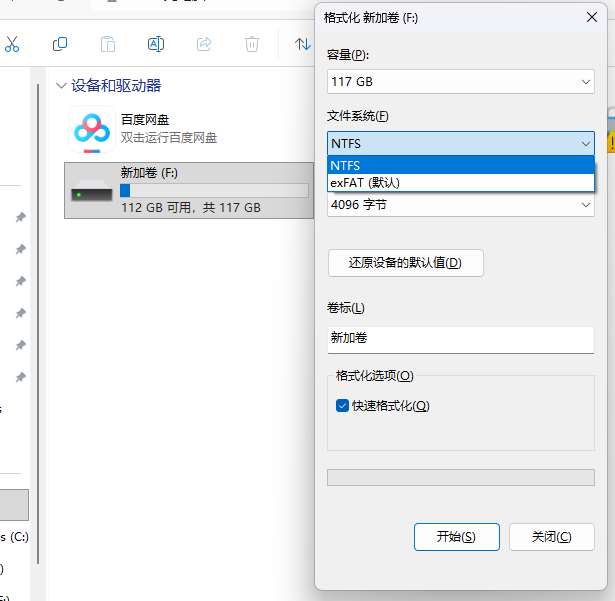Click the 还原设备的默认值 button
This screenshot has width=615, height=601.
click(x=405, y=263)
